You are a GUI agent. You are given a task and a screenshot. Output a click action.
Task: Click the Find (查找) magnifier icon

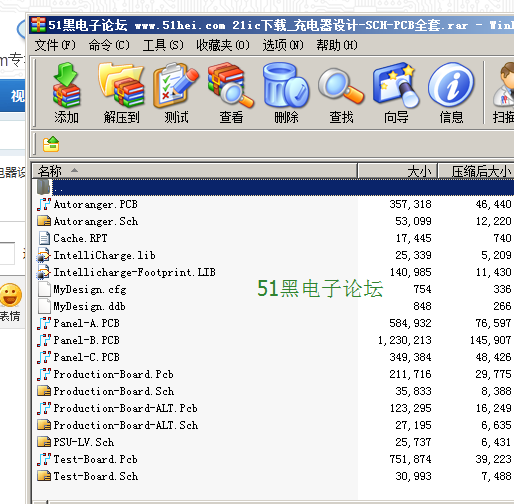pos(341,85)
